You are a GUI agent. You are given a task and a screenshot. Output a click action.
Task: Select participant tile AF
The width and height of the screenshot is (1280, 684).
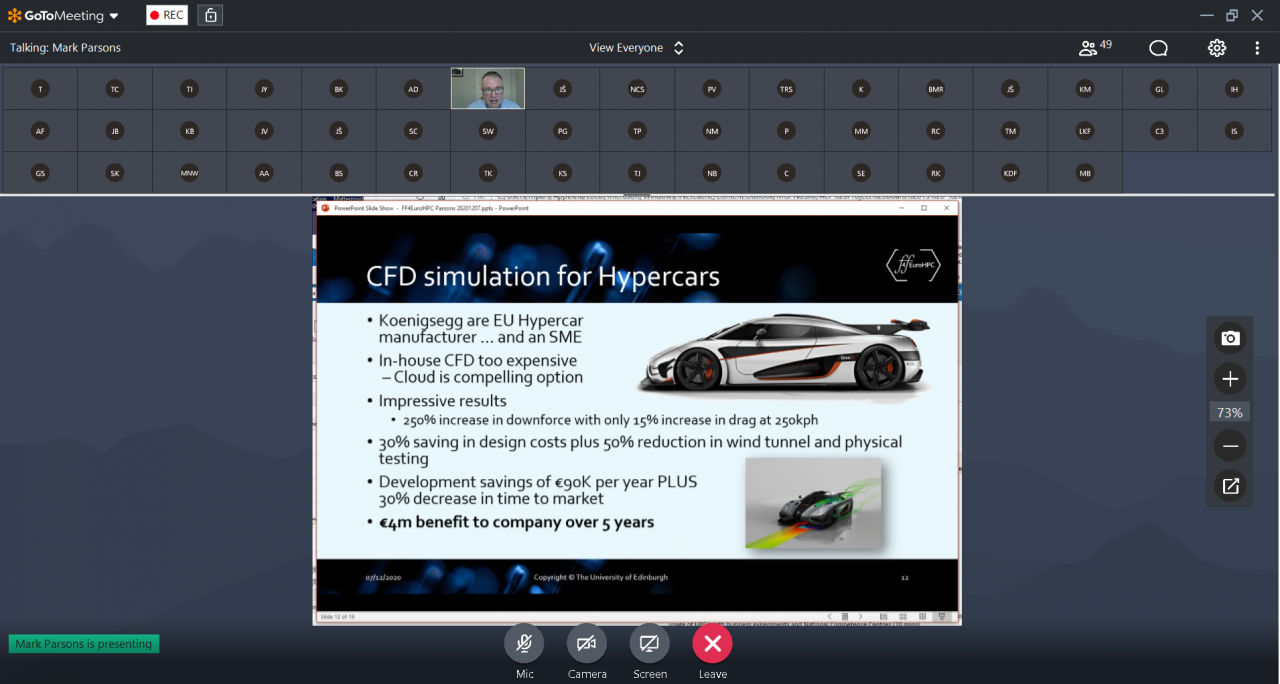[x=40, y=131]
